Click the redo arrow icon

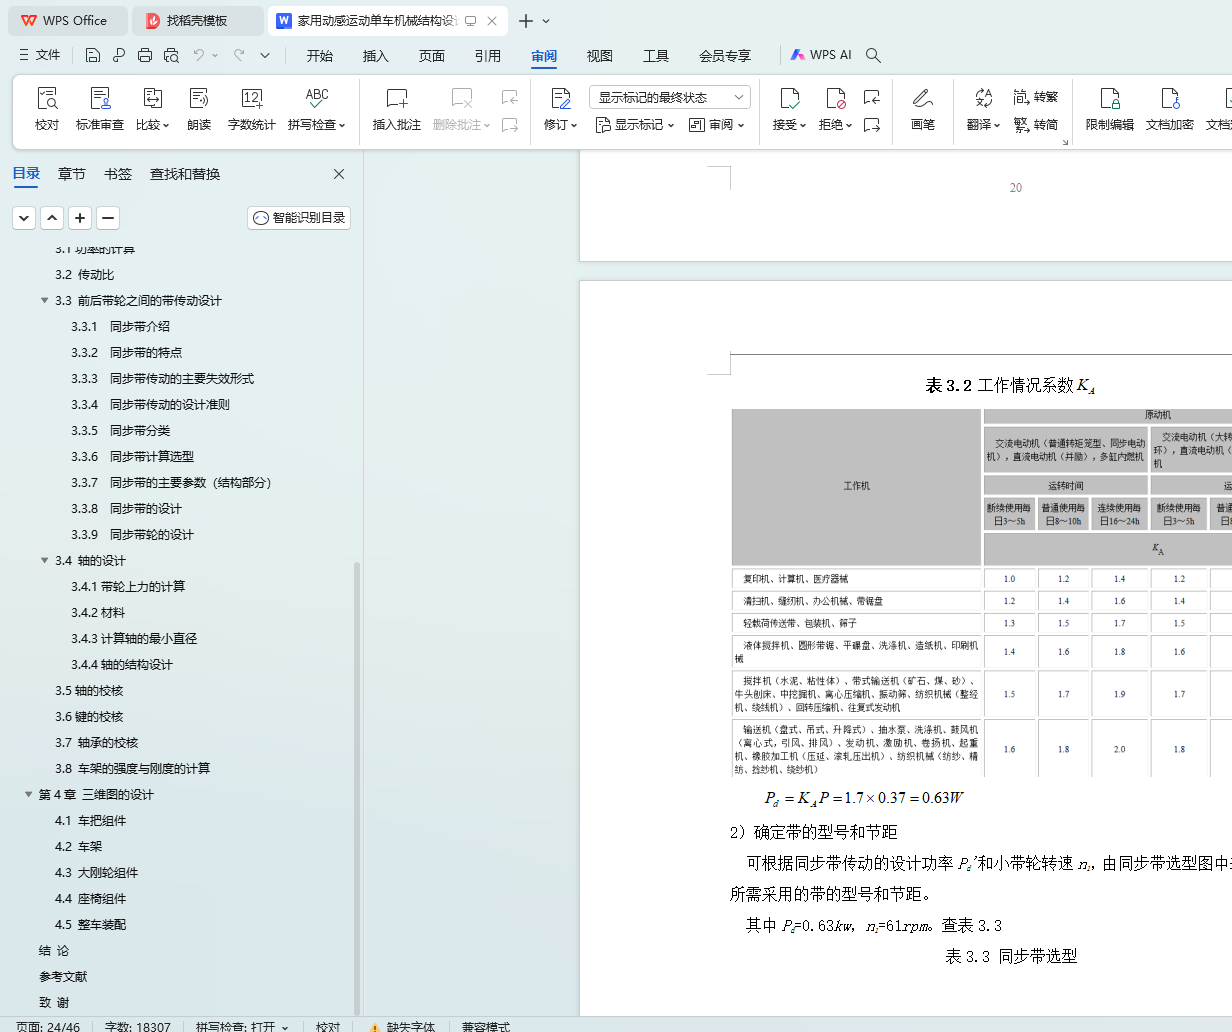[x=239, y=55]
